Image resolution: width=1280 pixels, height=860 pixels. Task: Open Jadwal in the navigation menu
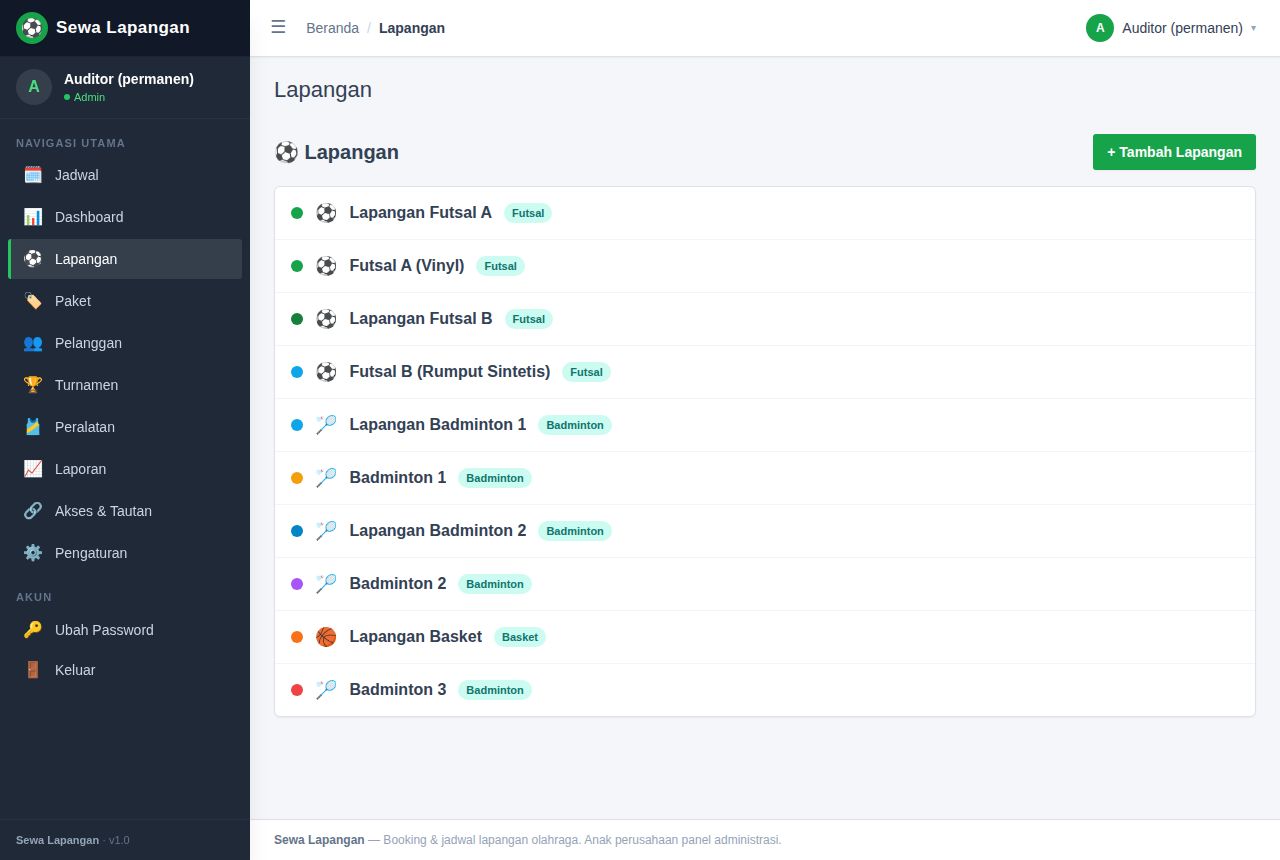(125, 175)
